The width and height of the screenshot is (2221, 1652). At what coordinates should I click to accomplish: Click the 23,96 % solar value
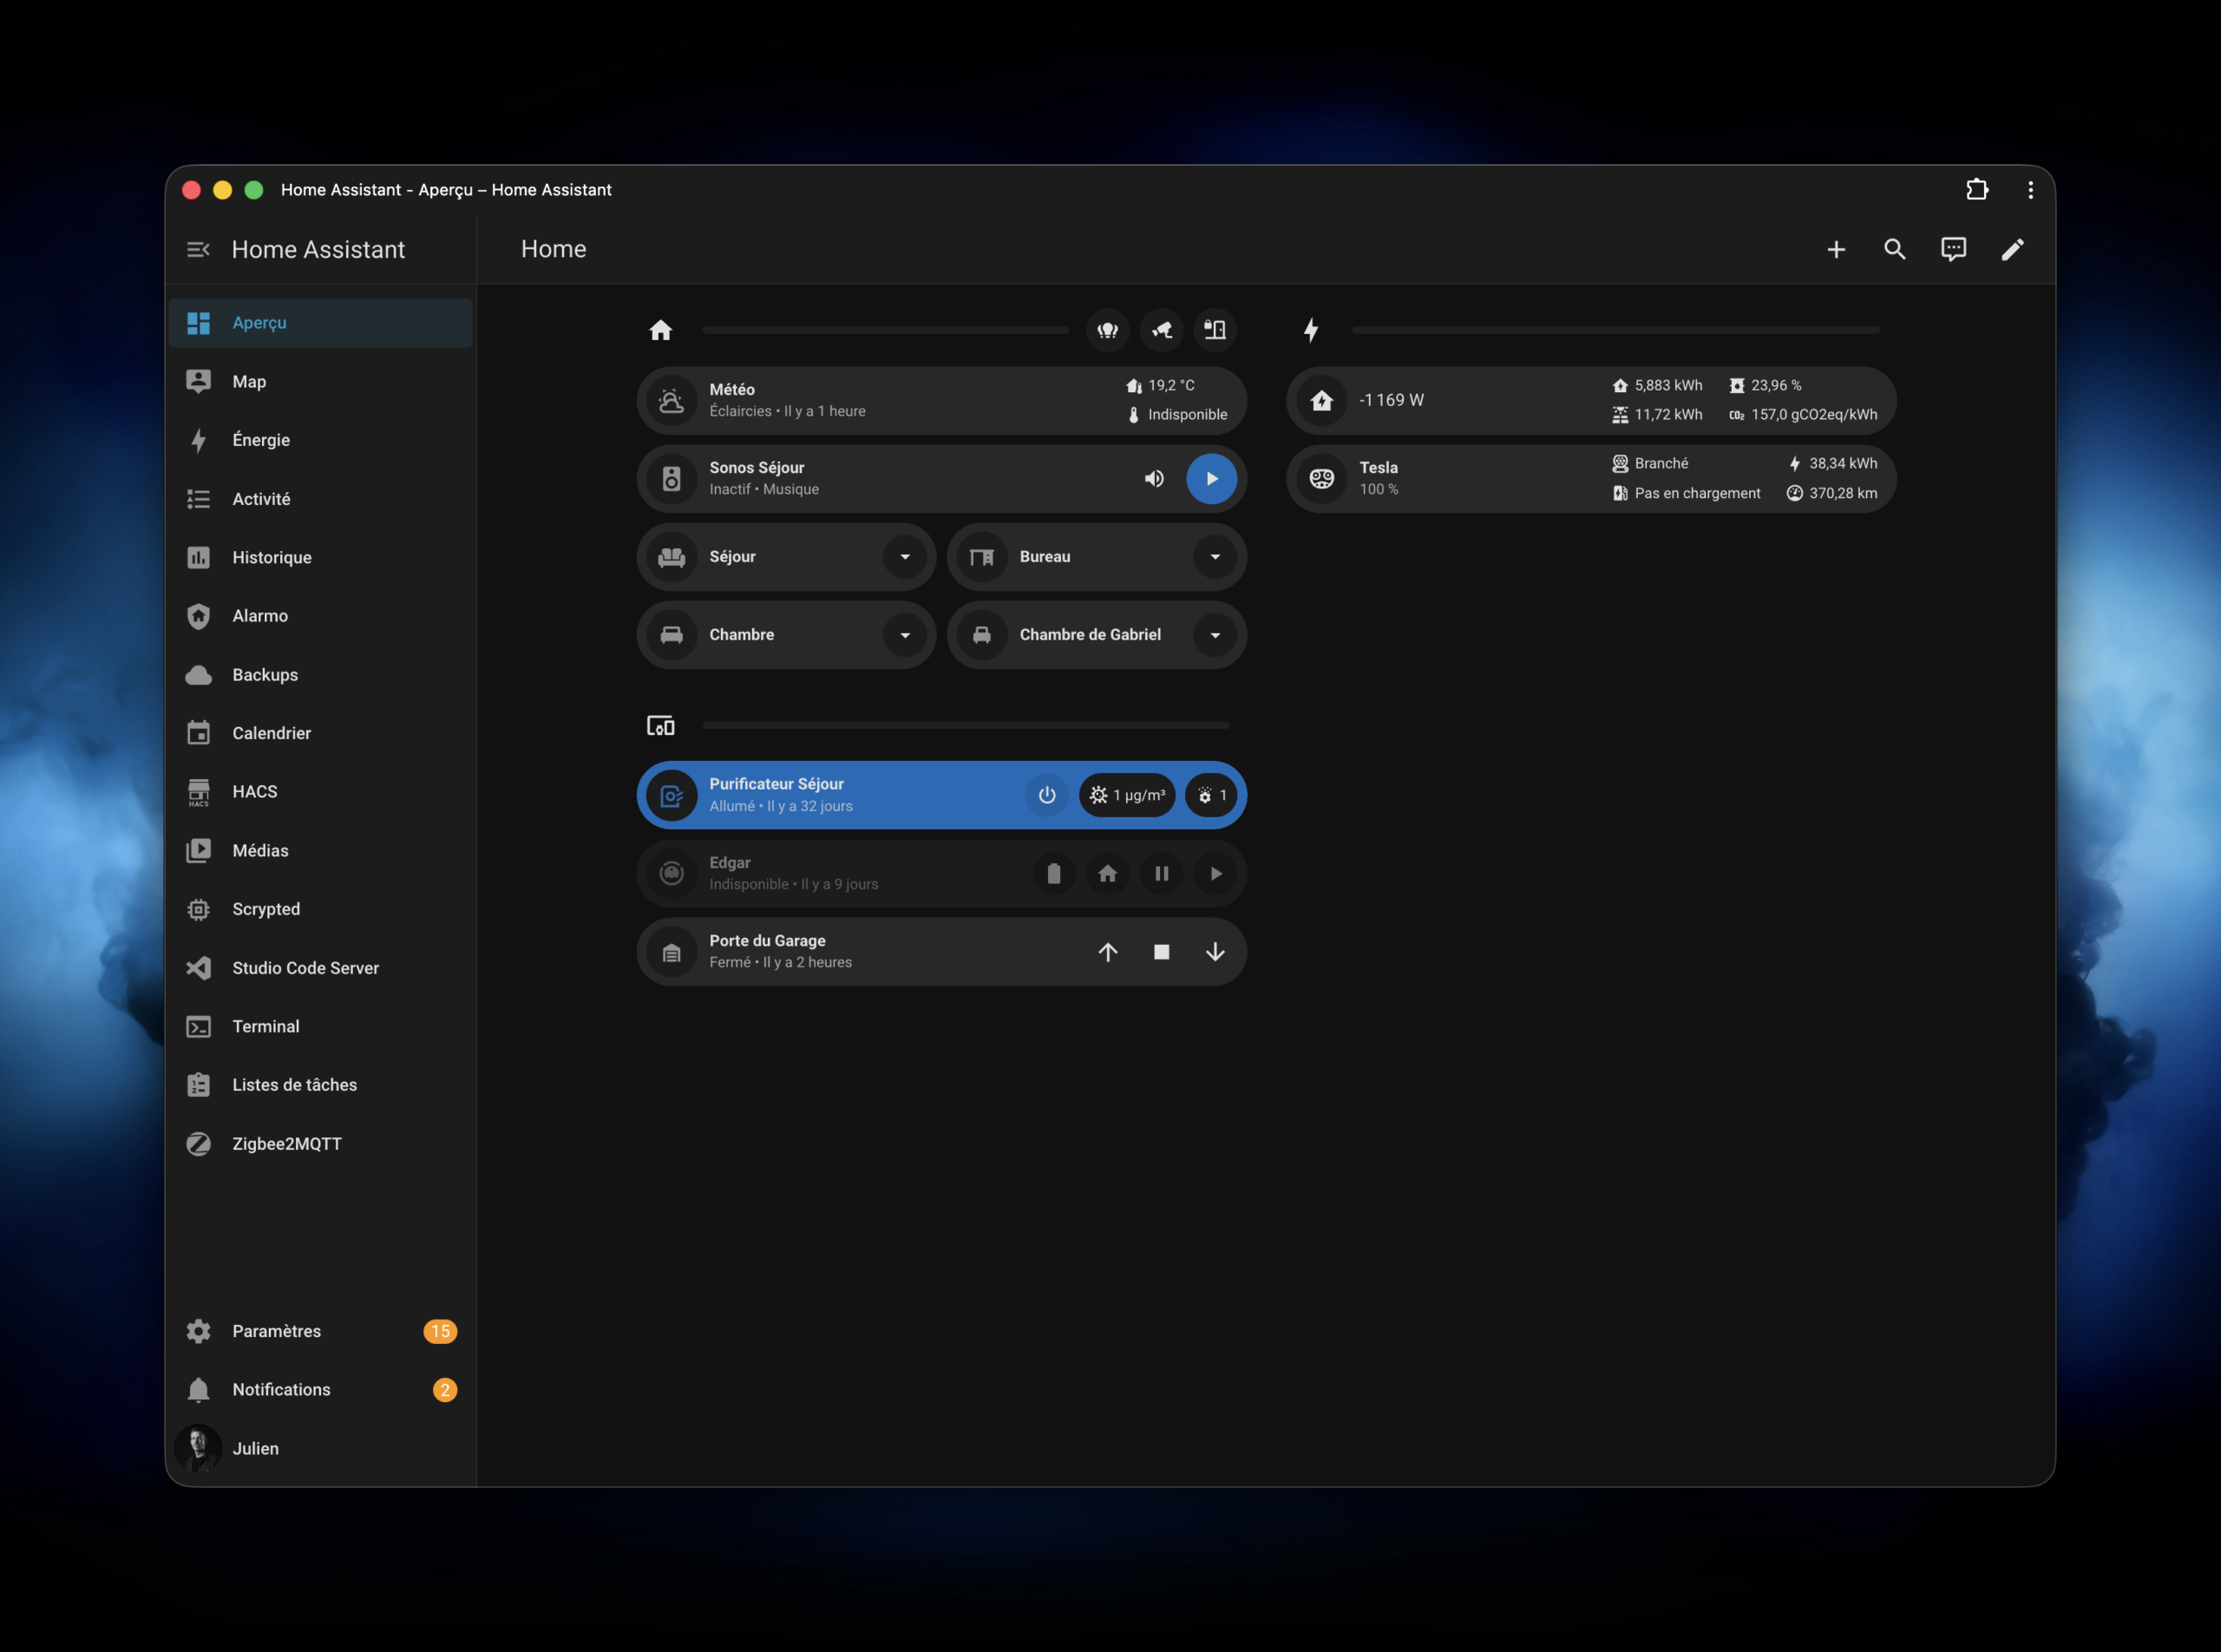point(1765,385)
